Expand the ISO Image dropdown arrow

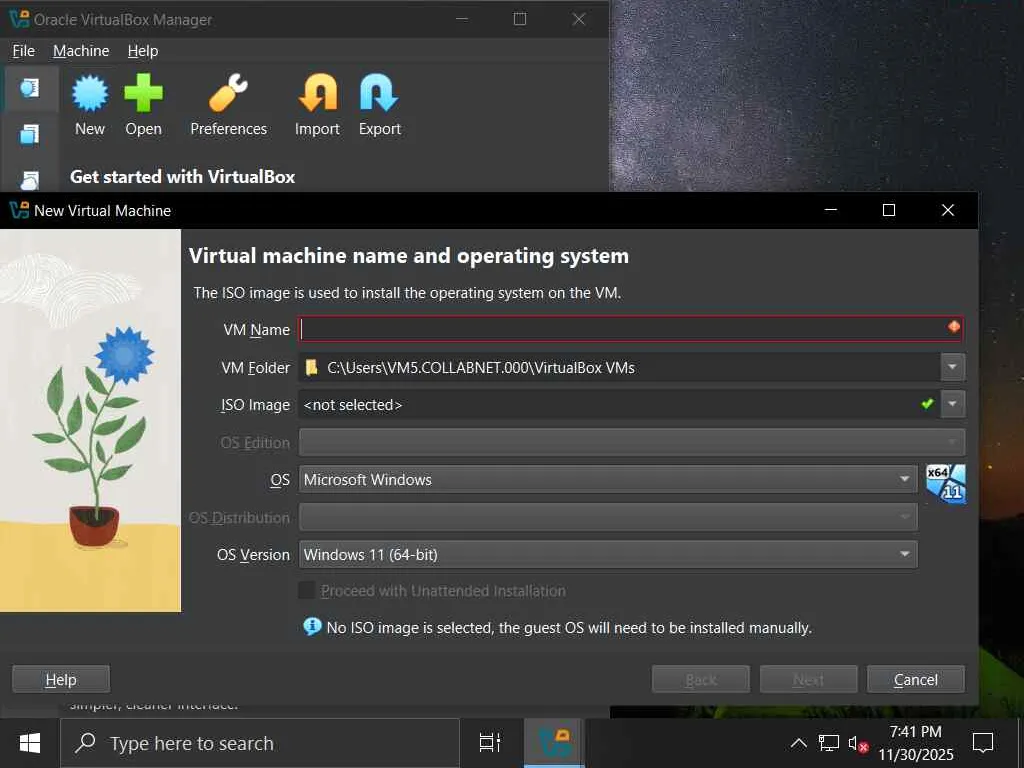tap(953, 404)
